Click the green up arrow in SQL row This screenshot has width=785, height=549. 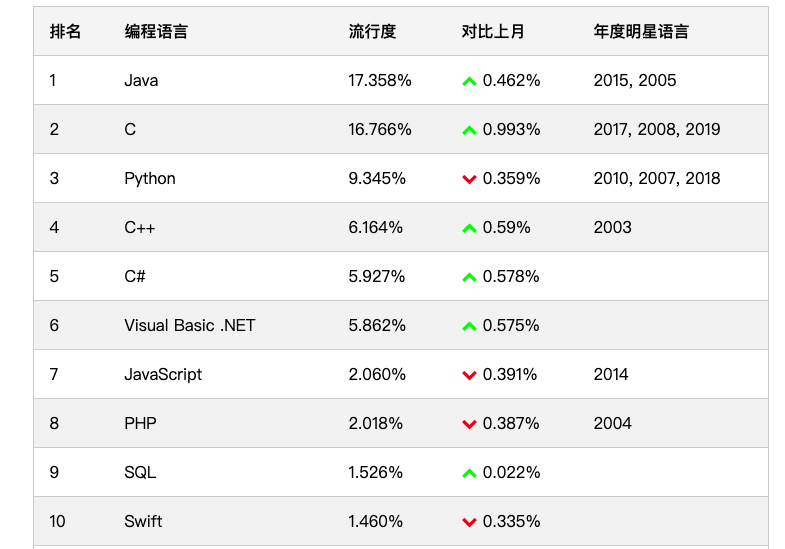(469, 473)
